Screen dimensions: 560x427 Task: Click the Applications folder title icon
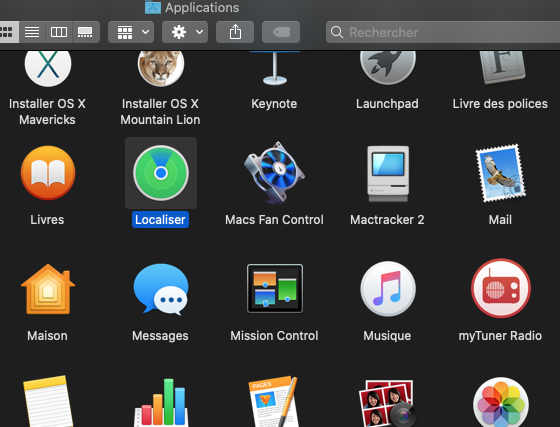(x=153, y=7)
